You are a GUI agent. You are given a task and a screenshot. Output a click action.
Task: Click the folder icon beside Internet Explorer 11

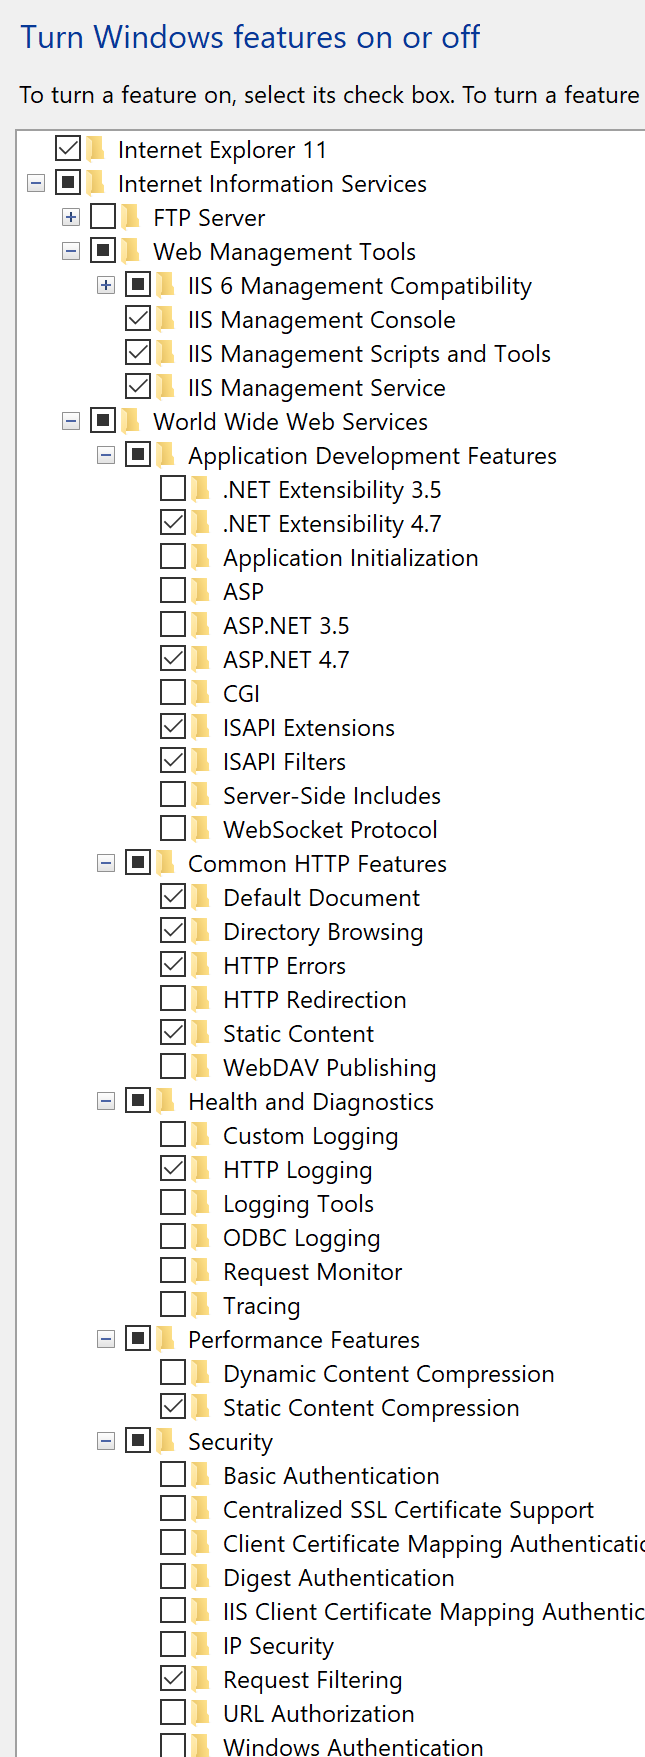(96, 150)
